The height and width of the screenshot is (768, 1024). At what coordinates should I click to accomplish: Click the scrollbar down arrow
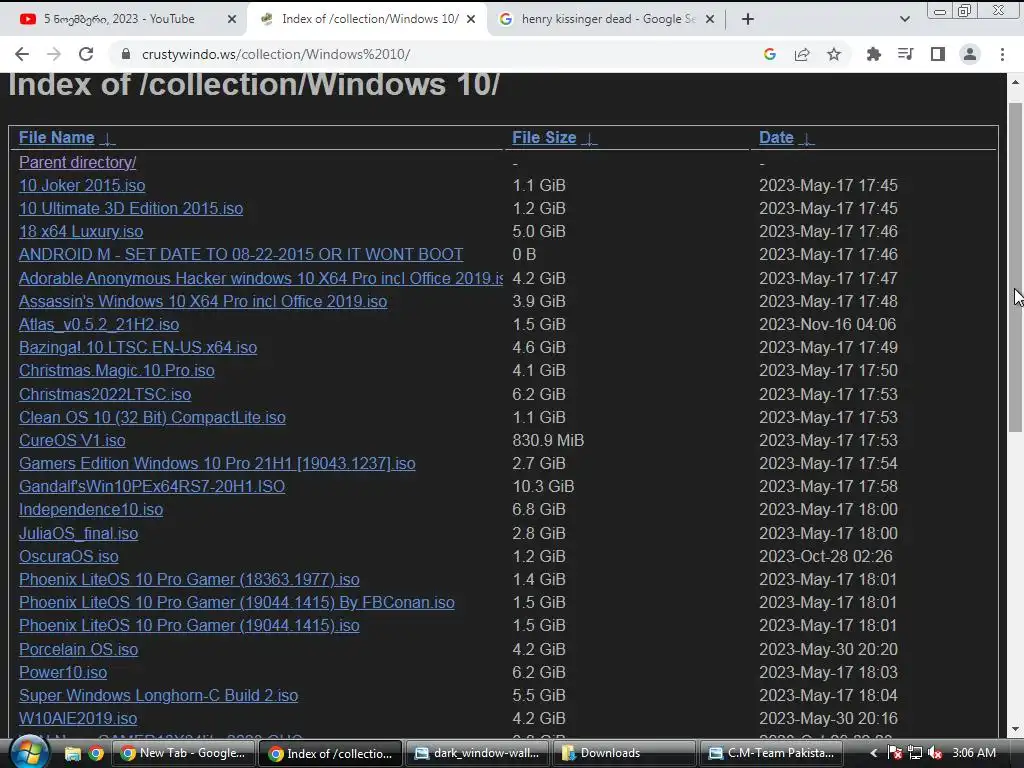tap(1015, 729)
